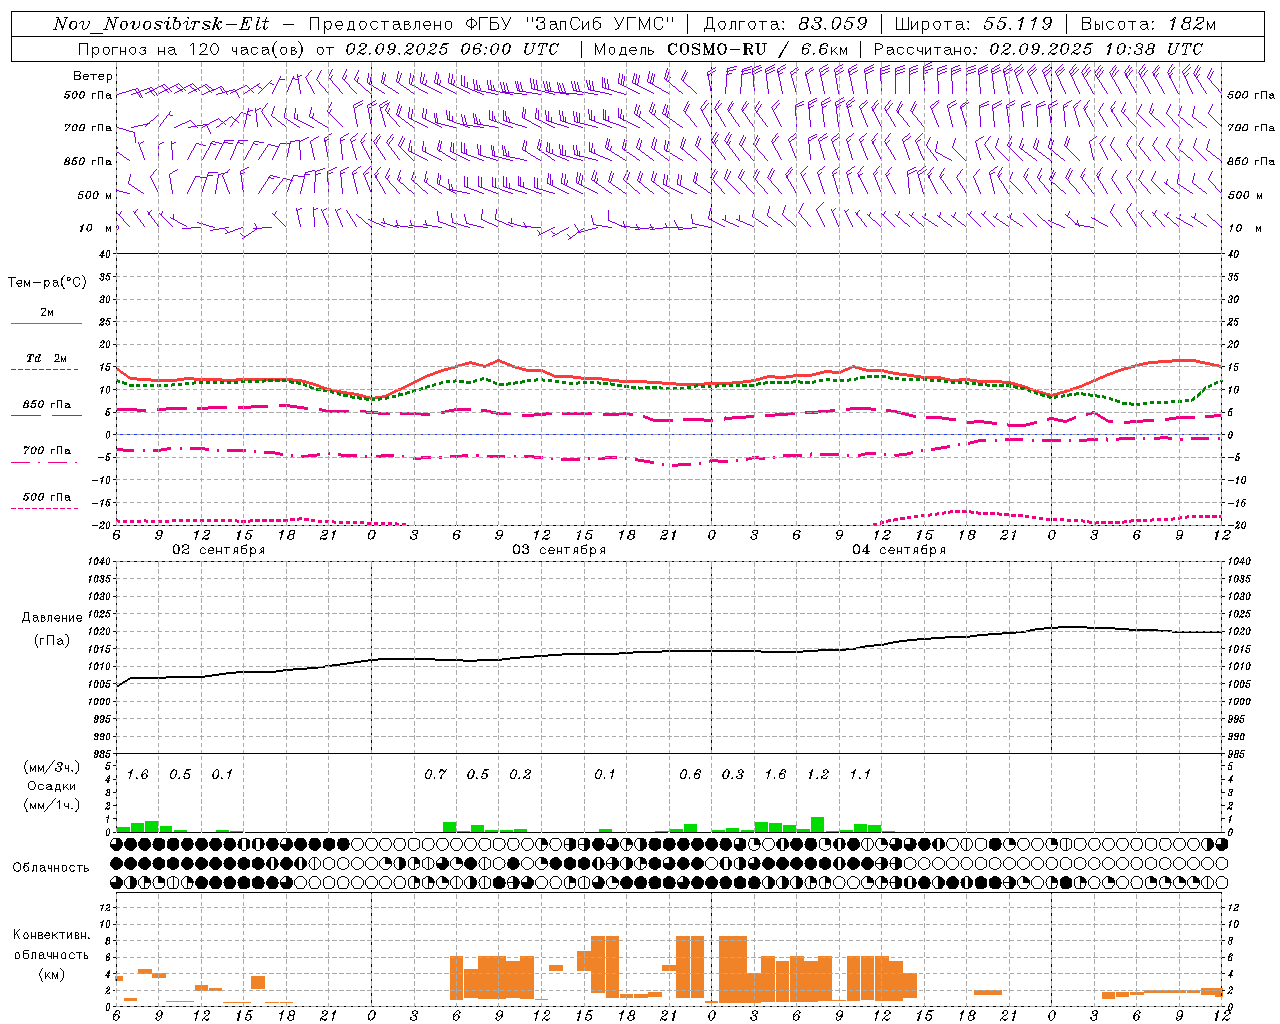Click the (мм/3ч.) precipitation unit label
Image resolution: width=1280 pixels, height=1024 pixels.
coord(52,767)
